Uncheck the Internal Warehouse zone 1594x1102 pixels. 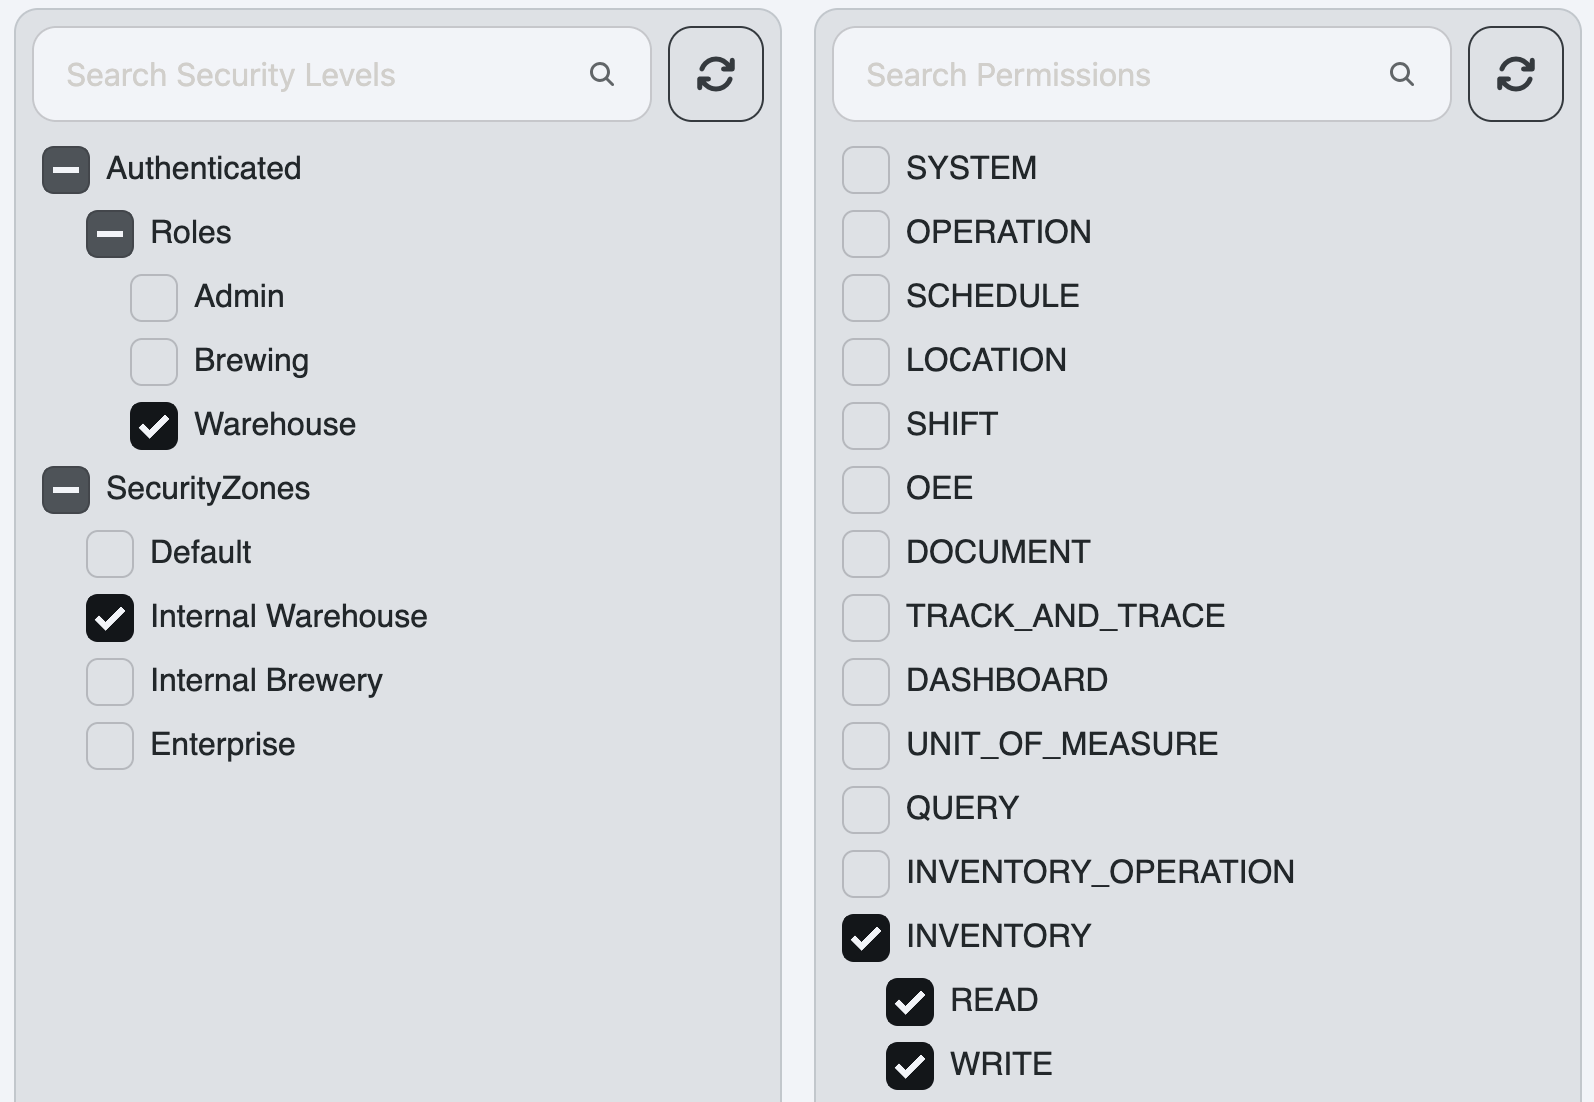(110, 618)
